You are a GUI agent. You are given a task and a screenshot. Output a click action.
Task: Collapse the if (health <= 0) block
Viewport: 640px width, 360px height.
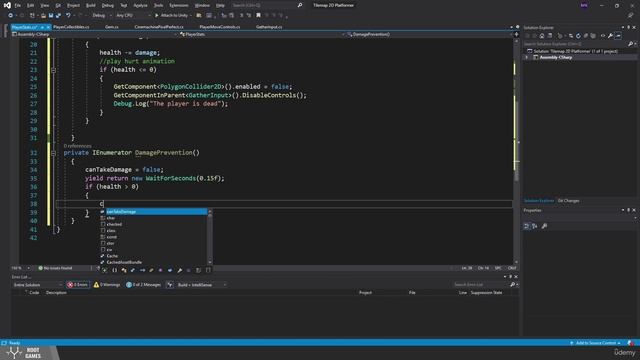pyautogui.click(x=53, y=70)
